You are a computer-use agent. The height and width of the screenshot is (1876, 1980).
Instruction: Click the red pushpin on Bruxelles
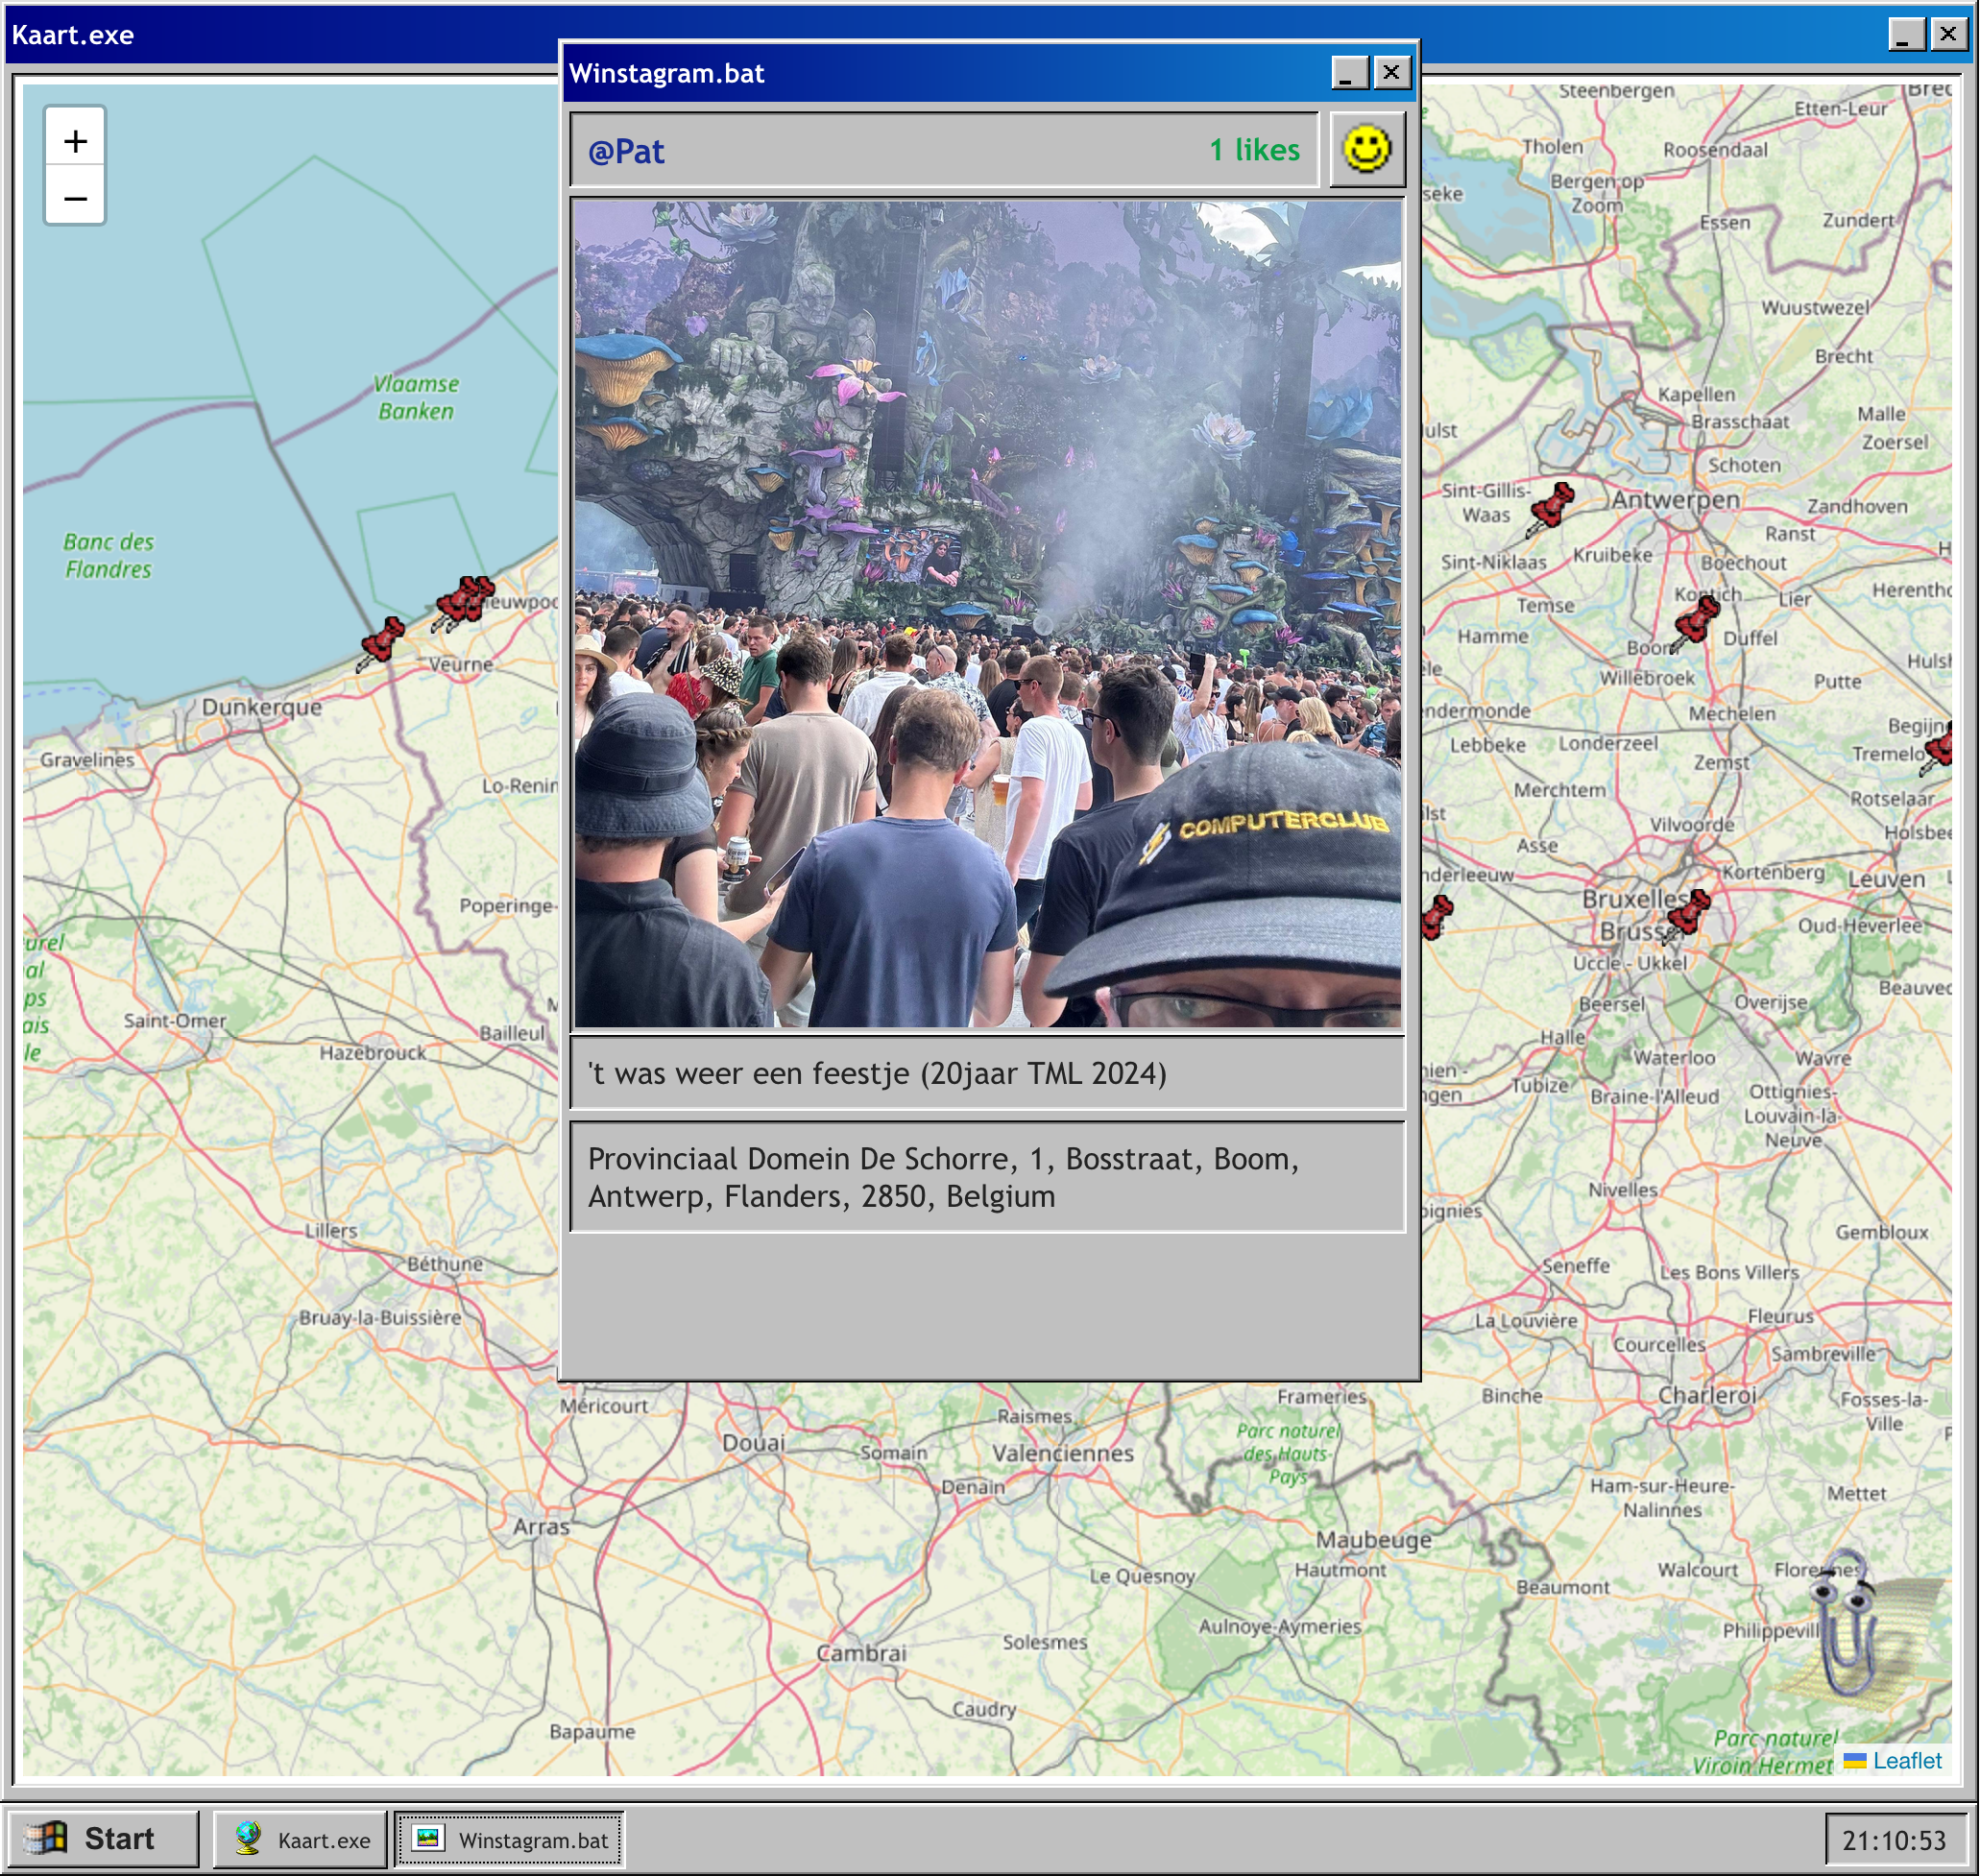coord(1689,913)
